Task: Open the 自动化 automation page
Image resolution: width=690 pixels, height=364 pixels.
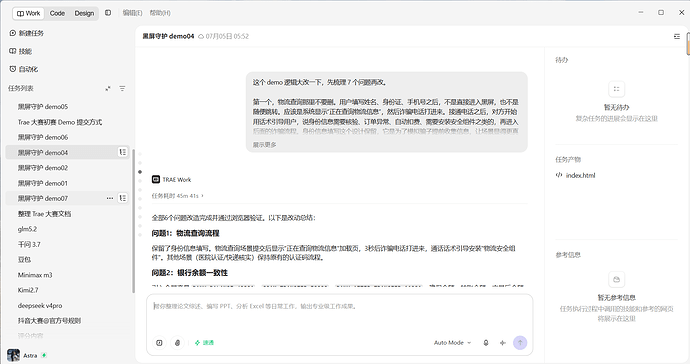Action: pos(23,69)
